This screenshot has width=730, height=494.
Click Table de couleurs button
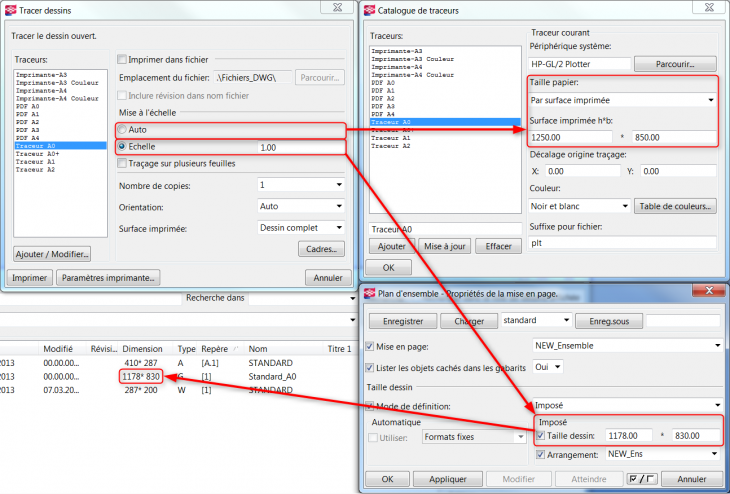pos(675,206)
